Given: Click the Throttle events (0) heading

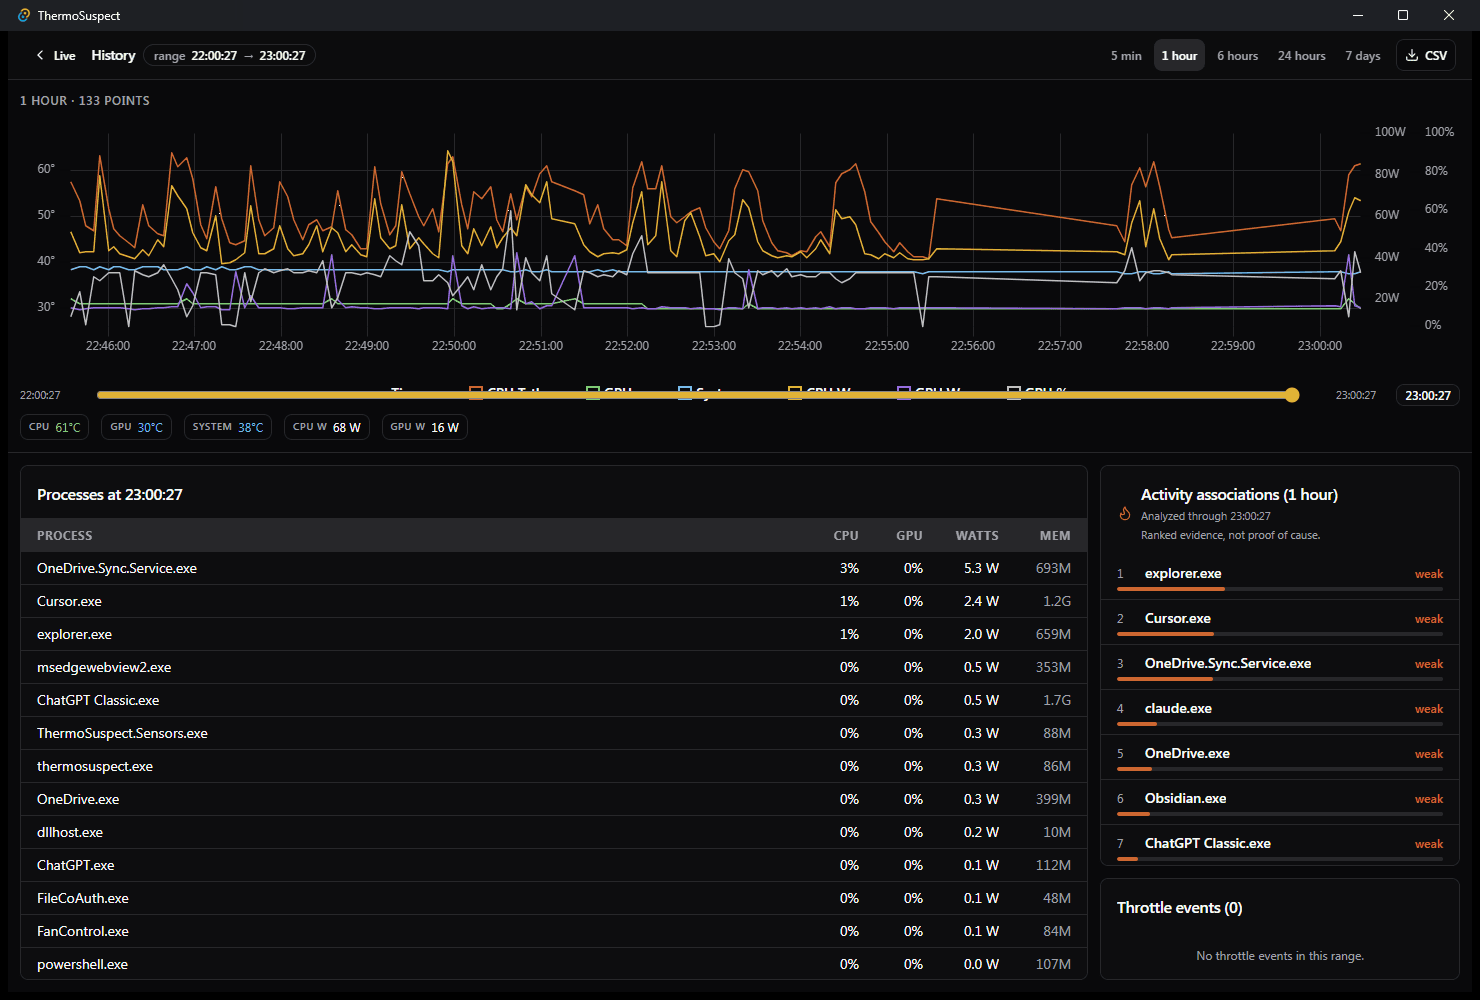Looking at the screenshot, I should coord(1179,908).
